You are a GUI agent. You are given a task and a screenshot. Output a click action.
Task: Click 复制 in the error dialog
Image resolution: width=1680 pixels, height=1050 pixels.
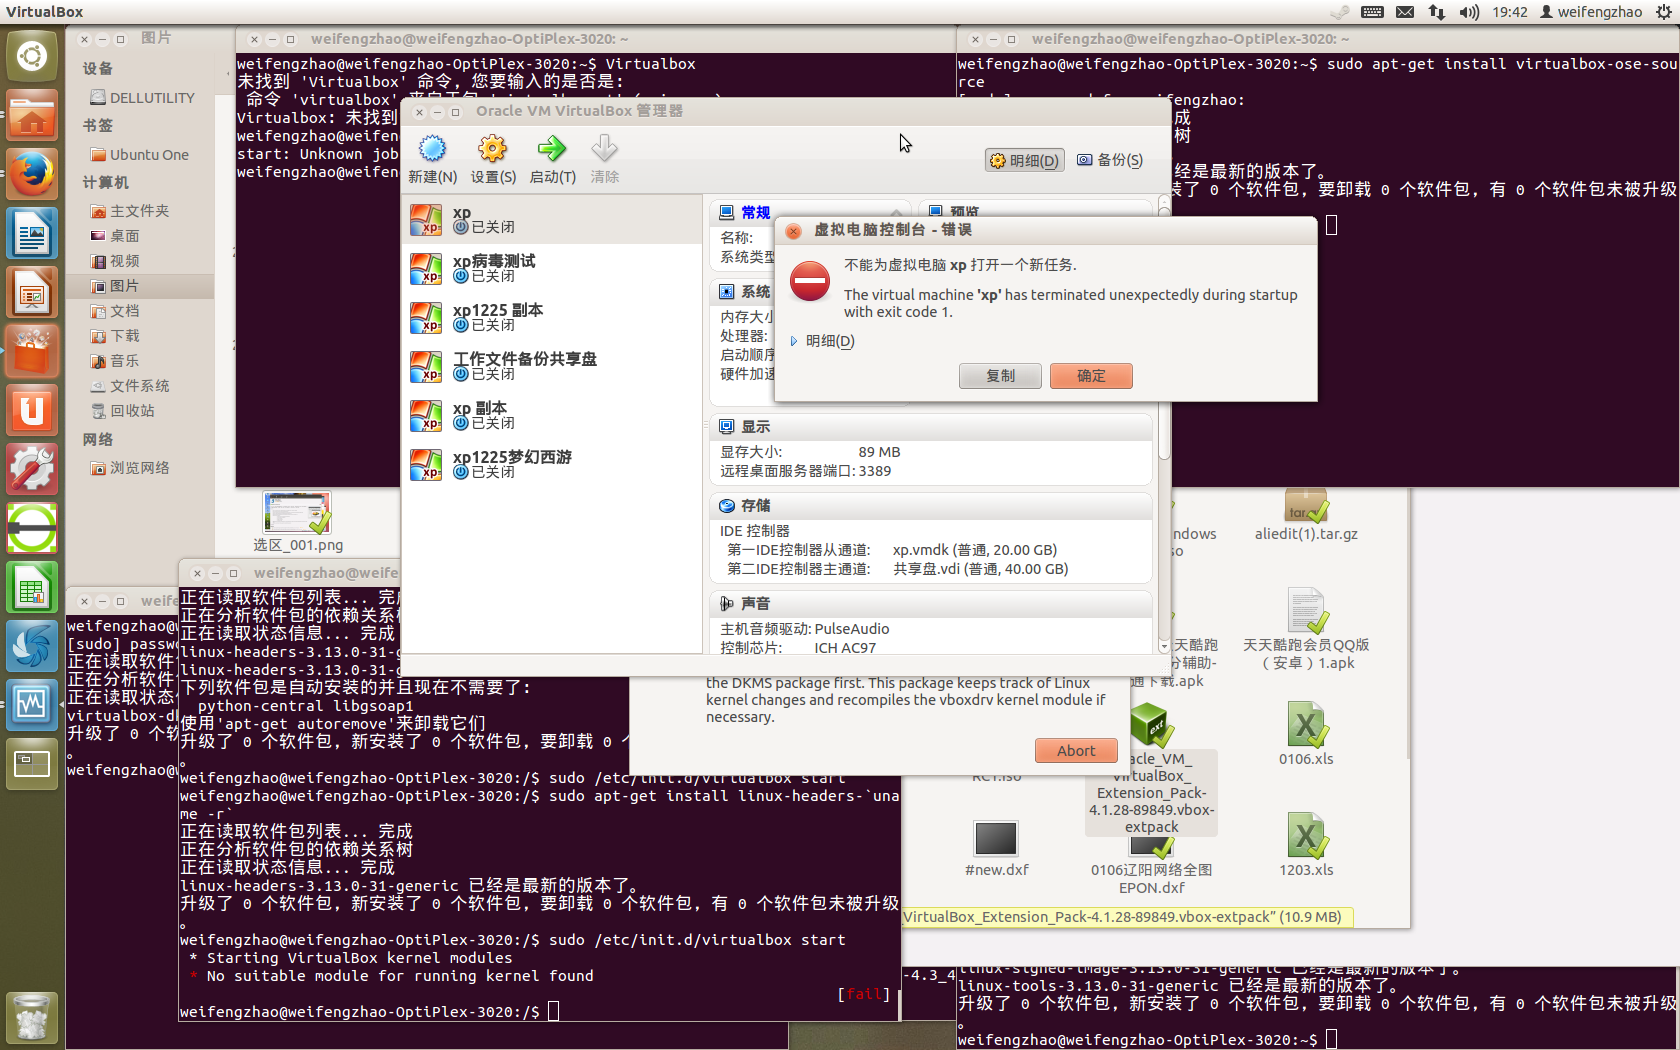coord(1000,376)
